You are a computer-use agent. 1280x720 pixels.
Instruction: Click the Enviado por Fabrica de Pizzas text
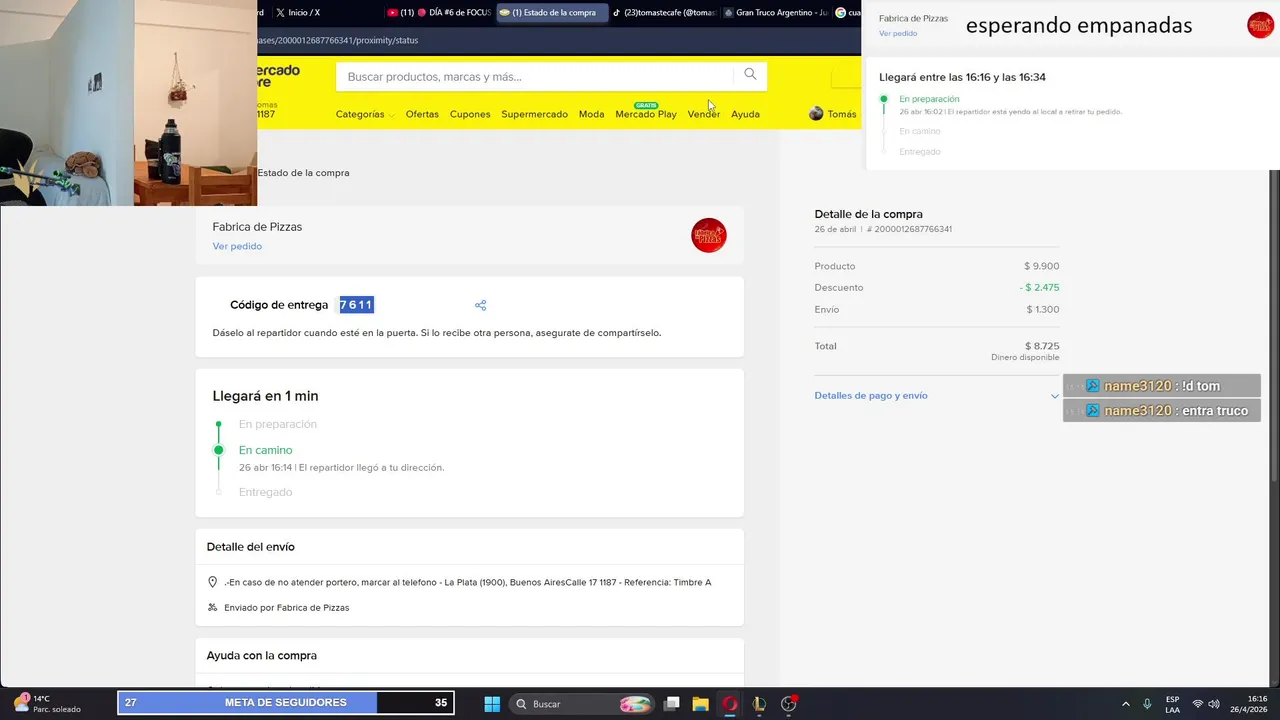(286, 608)
